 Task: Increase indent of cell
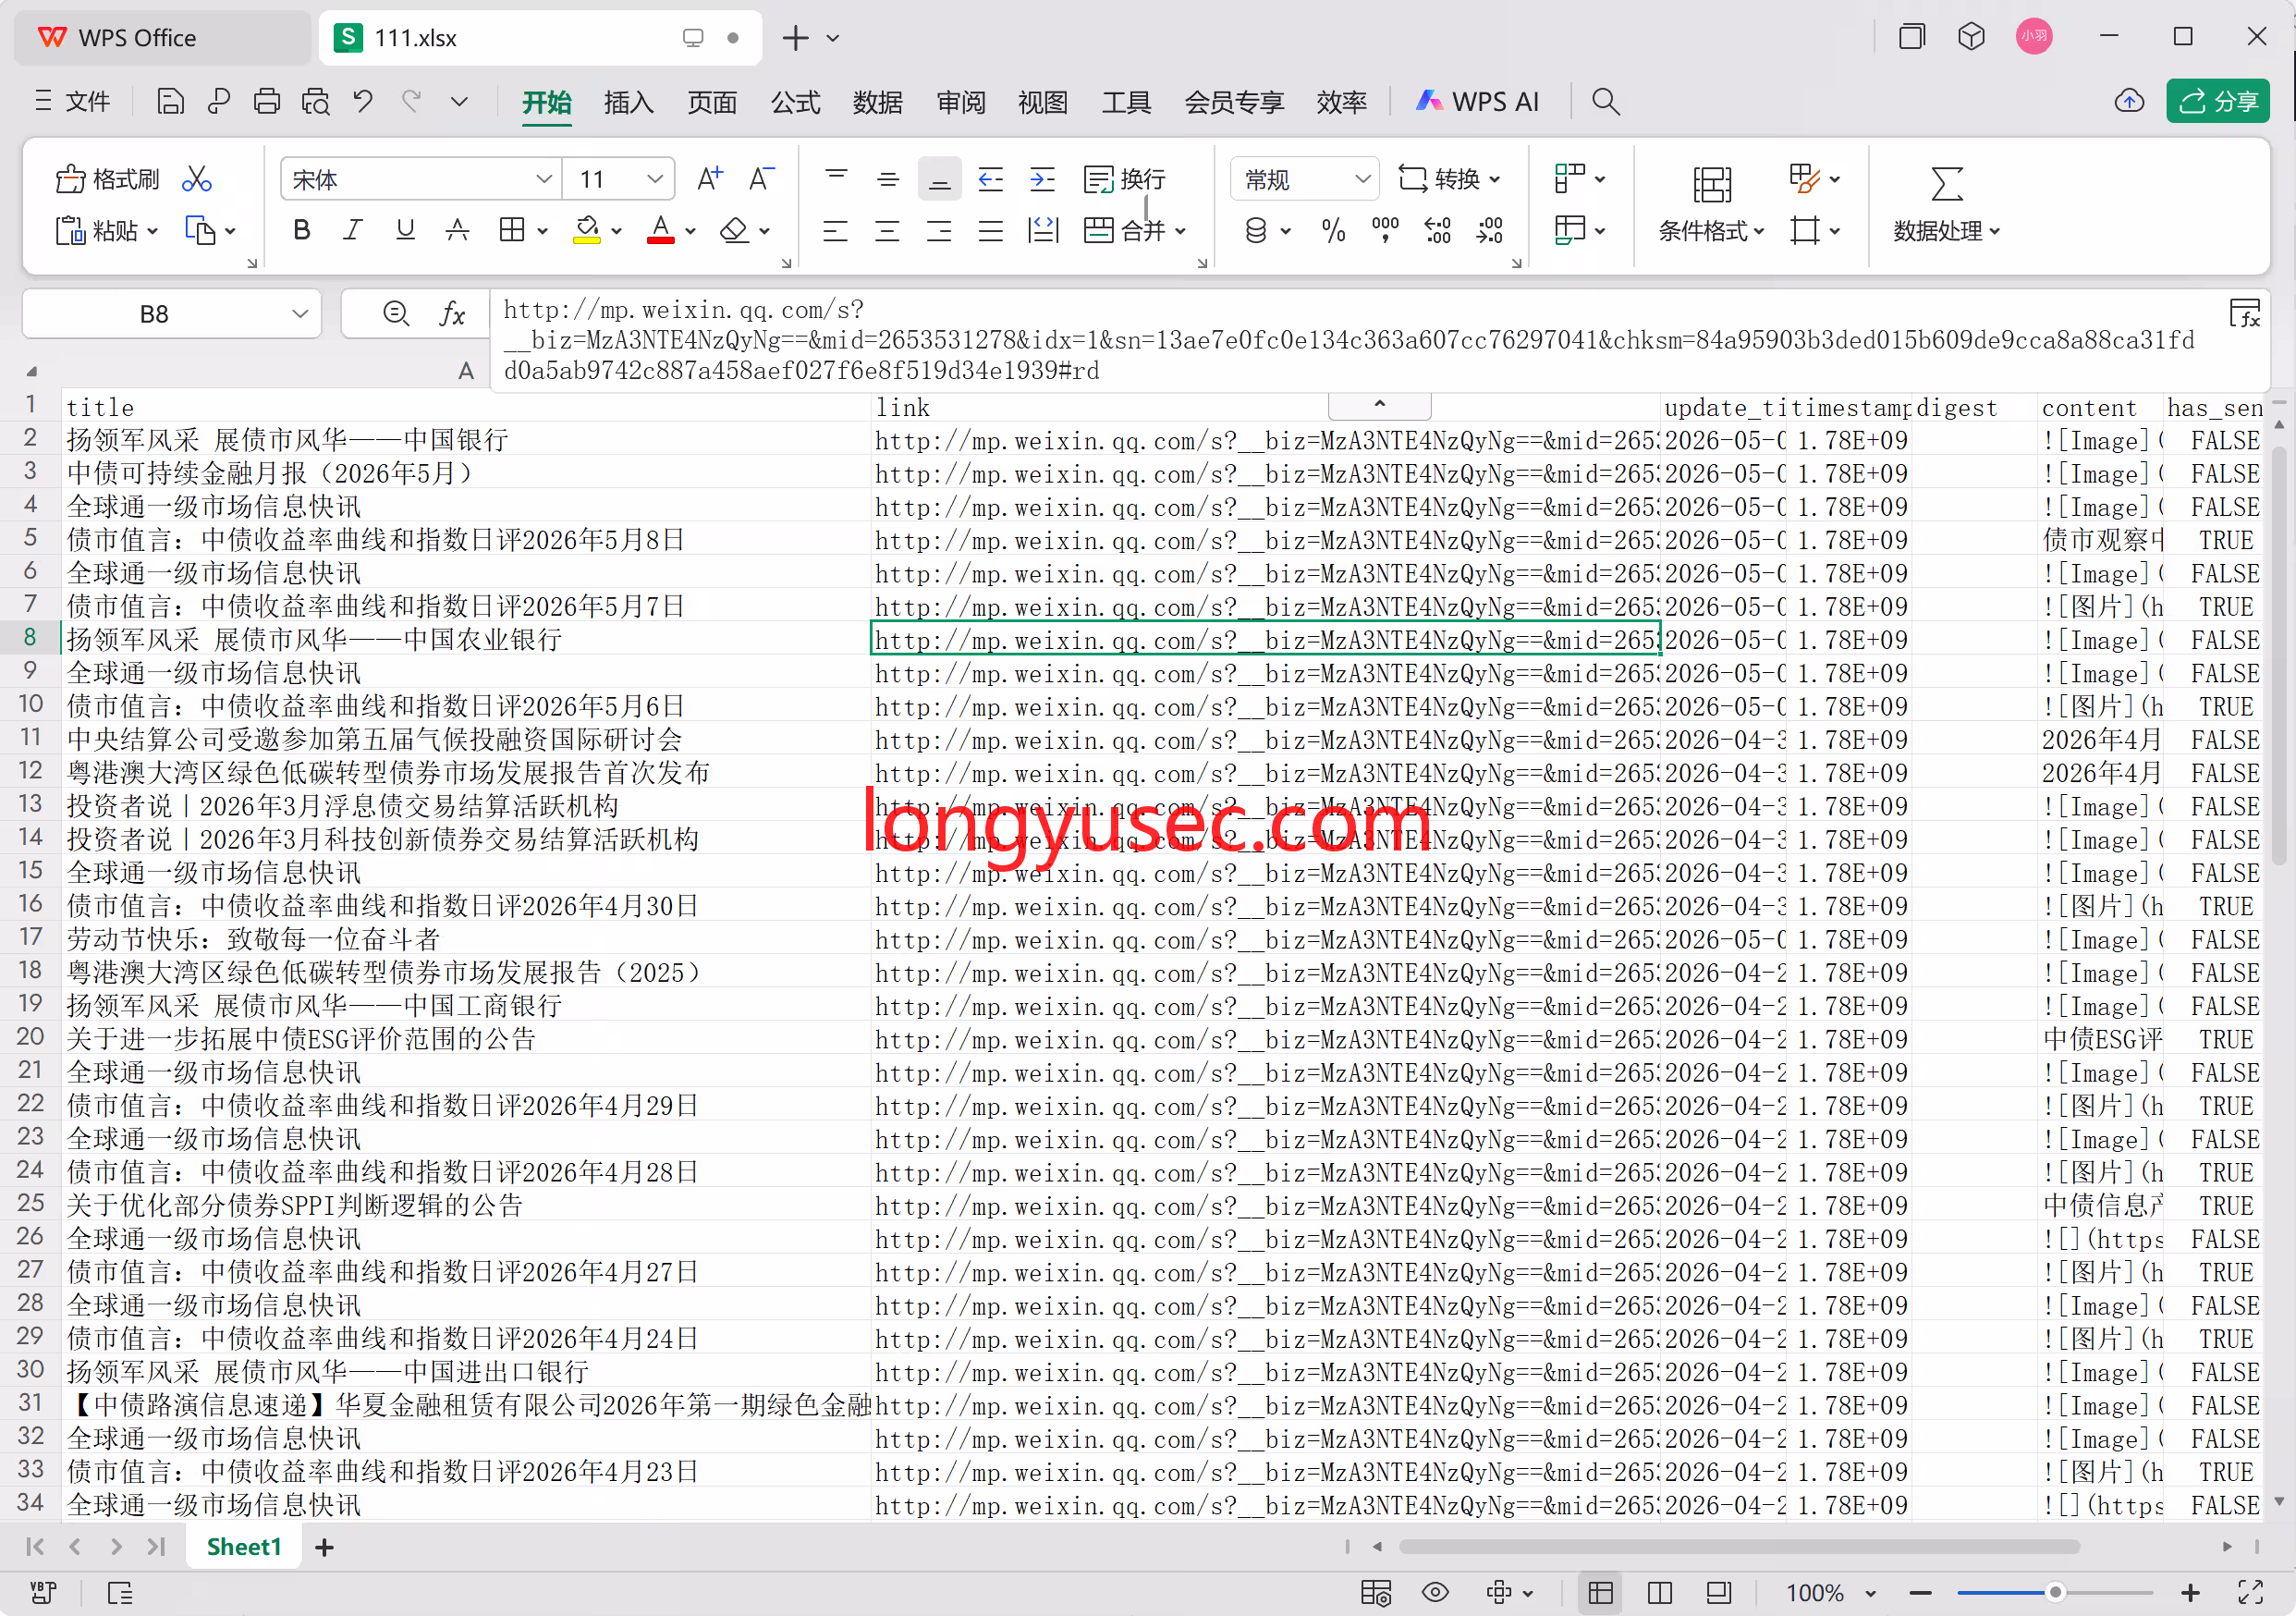[1042, 179]
